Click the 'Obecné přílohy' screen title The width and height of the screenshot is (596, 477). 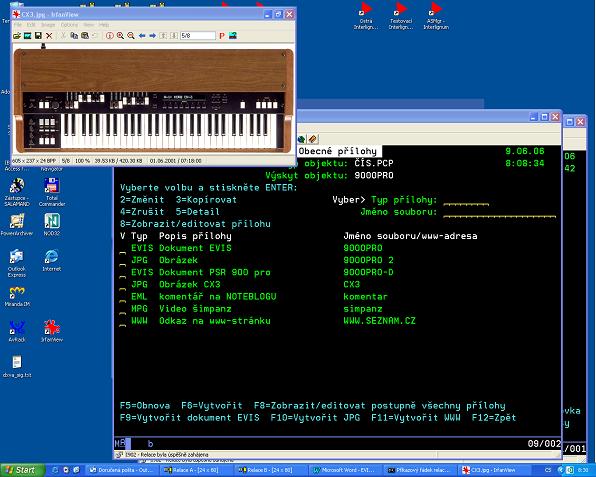(338, 151)
